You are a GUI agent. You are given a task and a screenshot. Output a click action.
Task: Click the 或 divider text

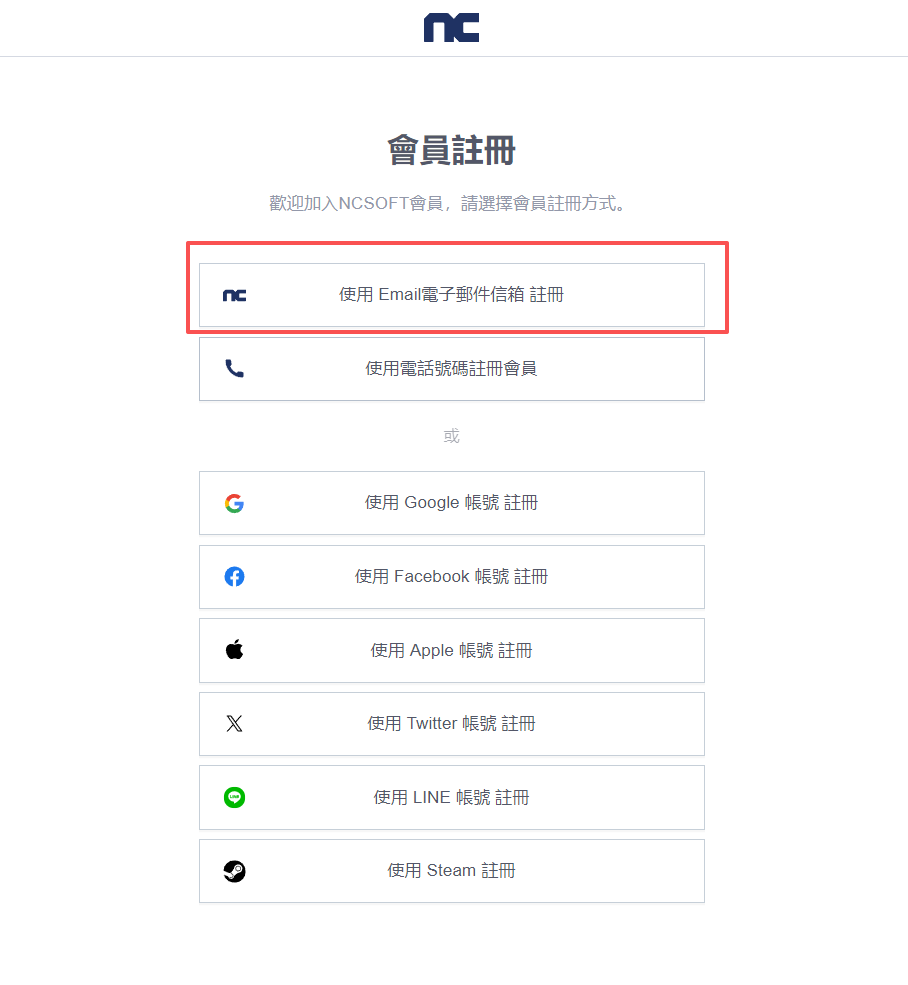[451, 436]
